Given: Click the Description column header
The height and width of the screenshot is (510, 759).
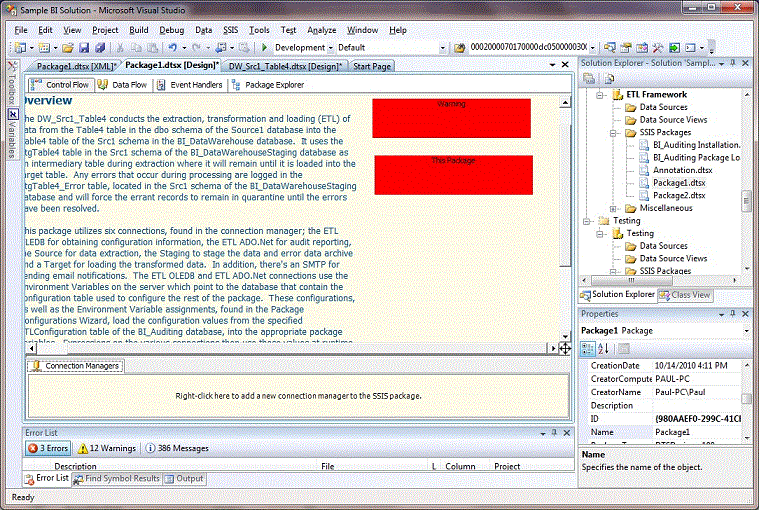Looking at the screenshot, I should (75, 466).
